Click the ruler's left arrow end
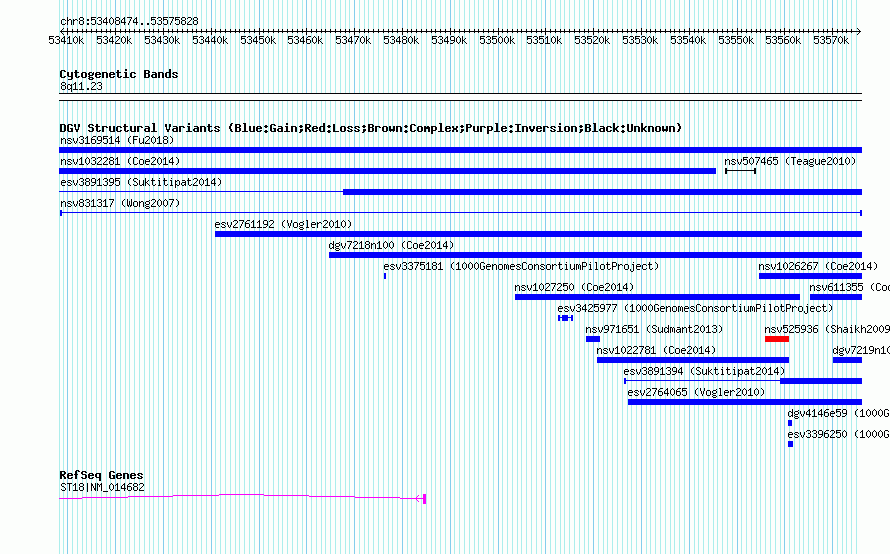The height and width of the screenshot is (554, 890). pos(62,31)
